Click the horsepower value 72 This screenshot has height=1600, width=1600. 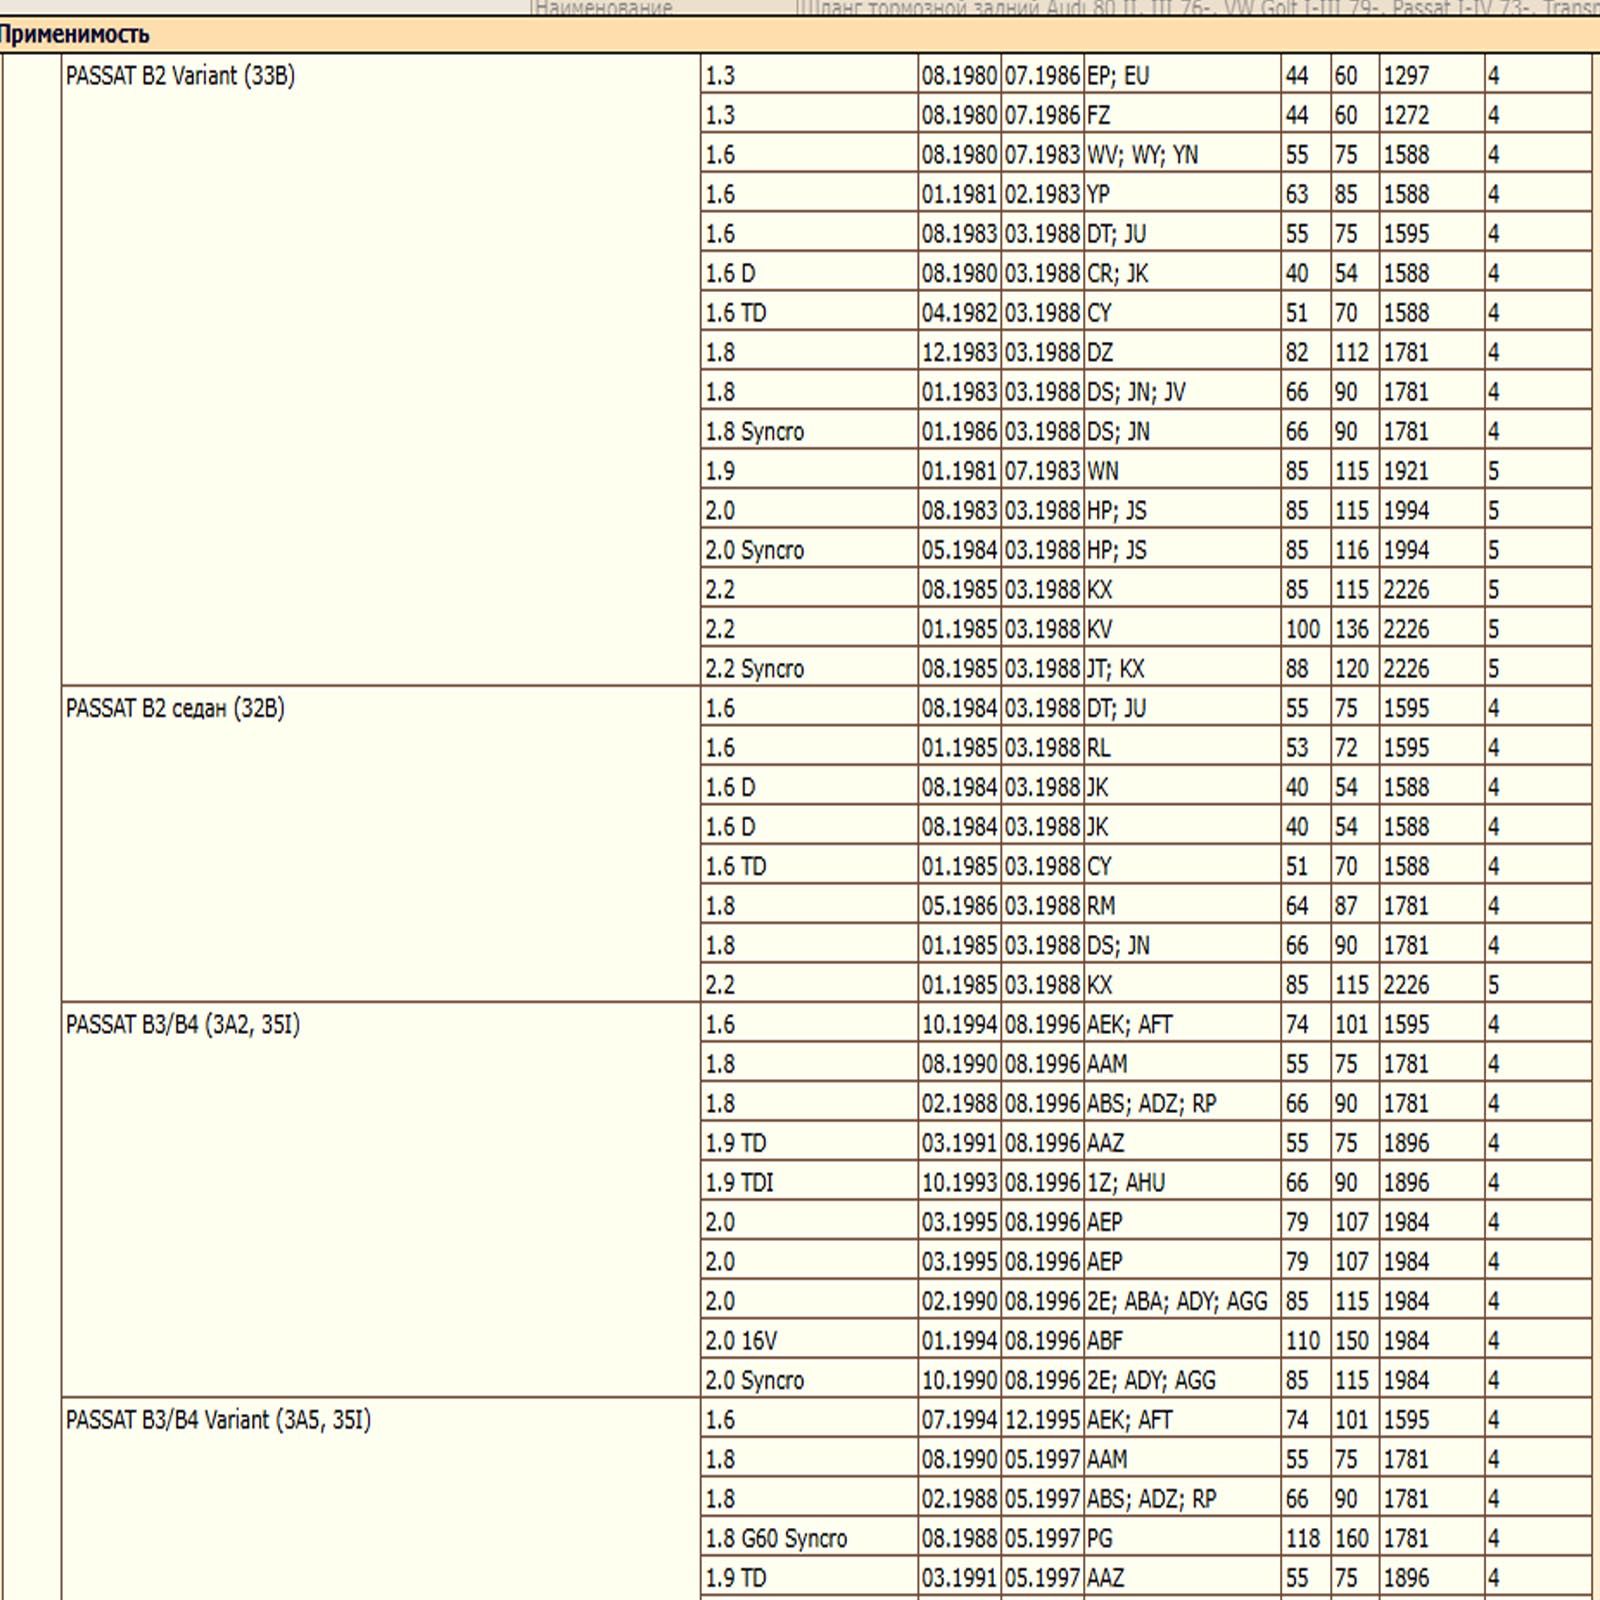[1354, 748]
